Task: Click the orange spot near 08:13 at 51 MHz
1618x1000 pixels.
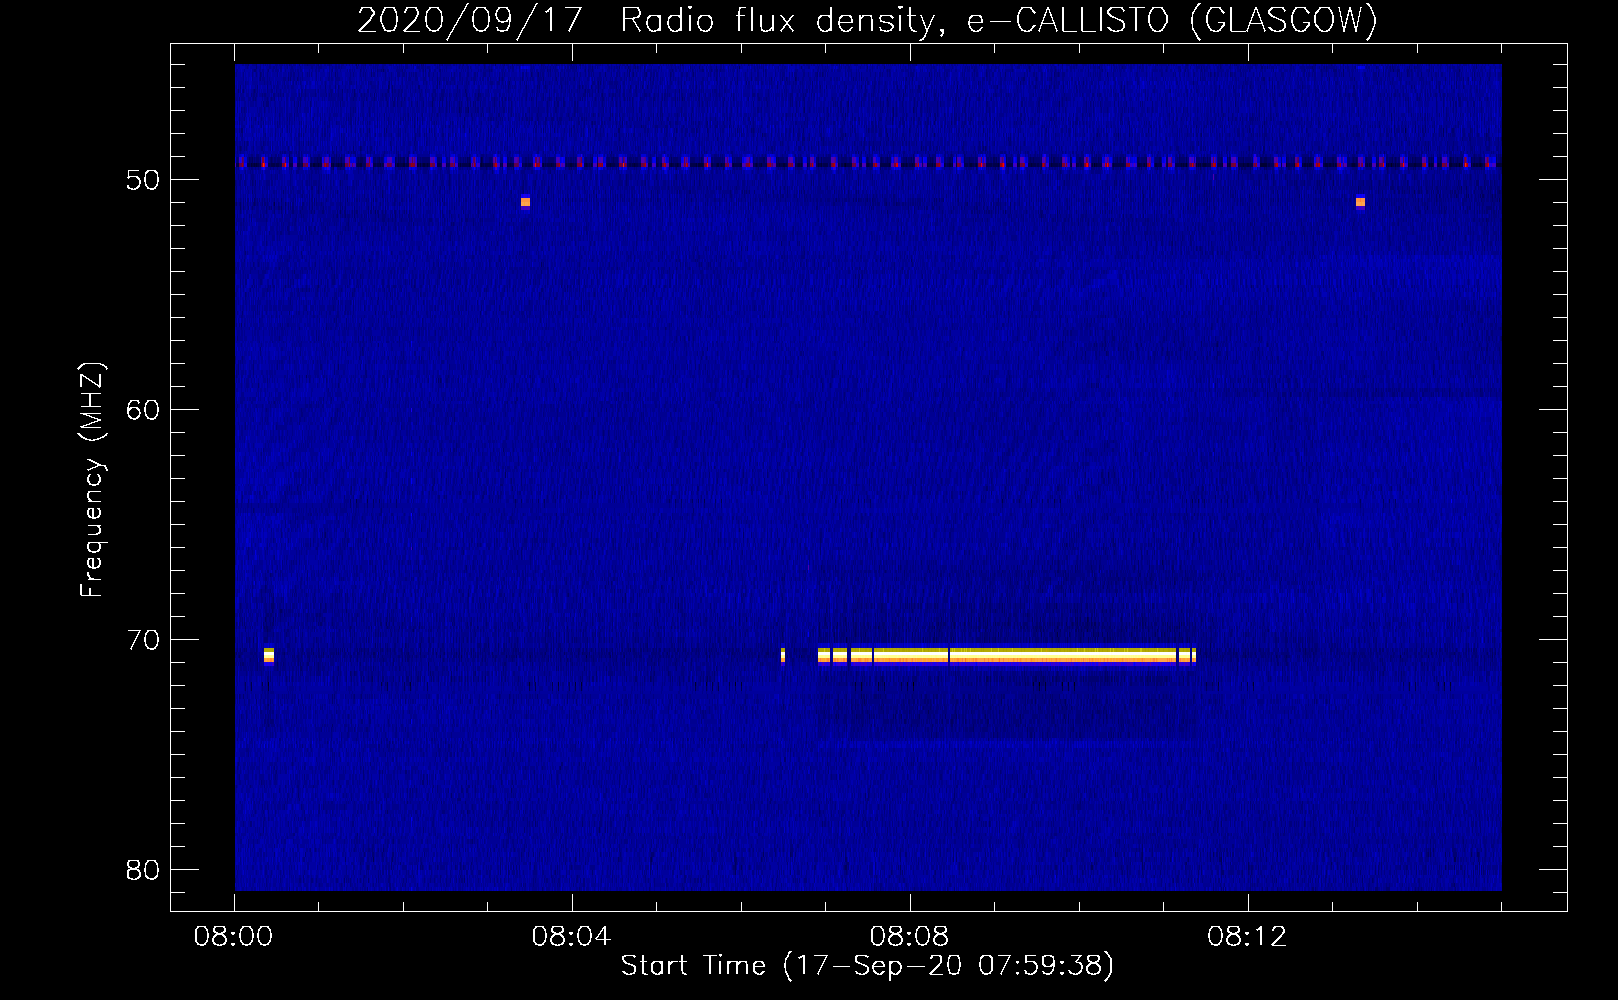Action: click(1360, 202)
